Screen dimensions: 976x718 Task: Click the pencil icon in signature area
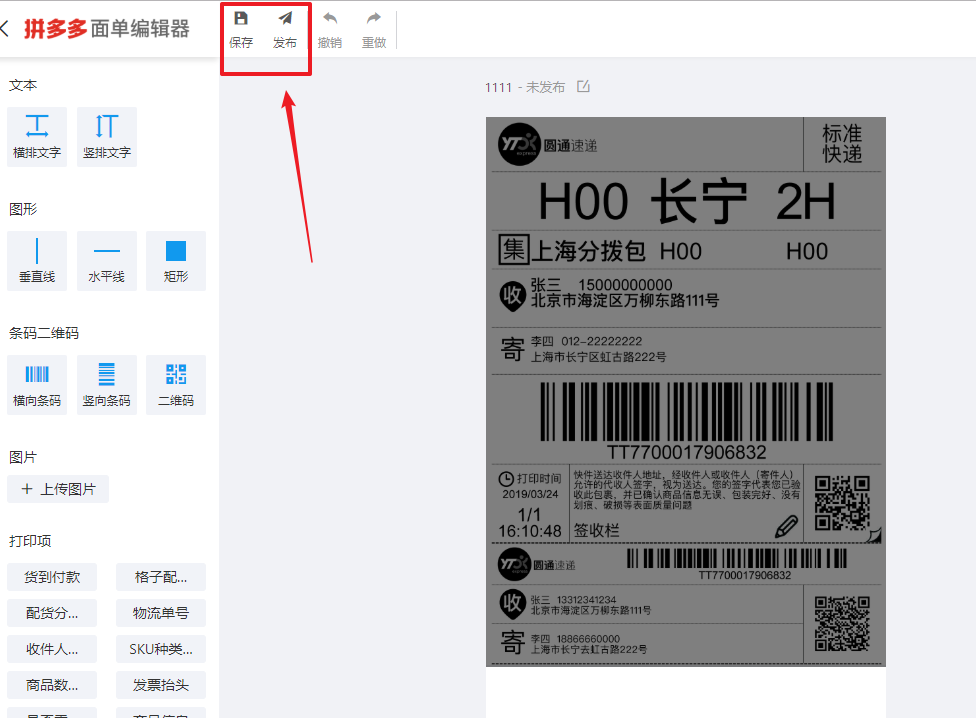point(786,526)
